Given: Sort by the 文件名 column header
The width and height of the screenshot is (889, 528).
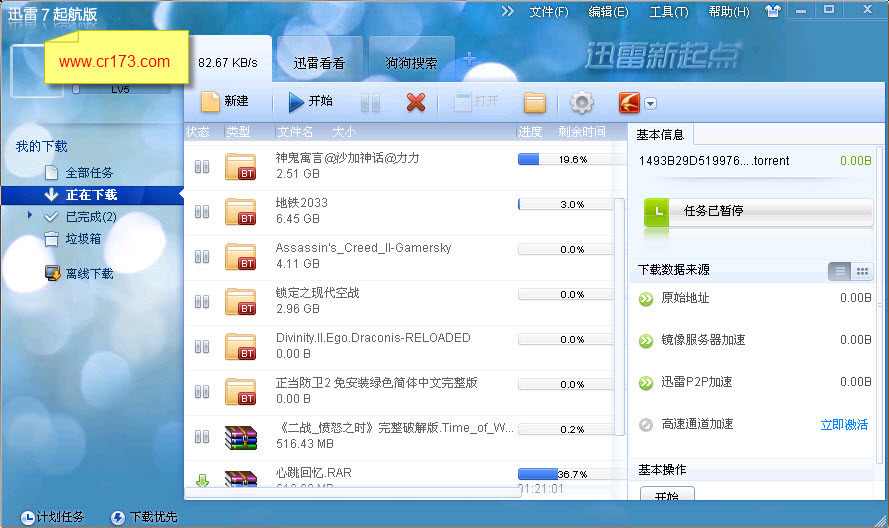Looking at the screenshot, I should [295, 132].
